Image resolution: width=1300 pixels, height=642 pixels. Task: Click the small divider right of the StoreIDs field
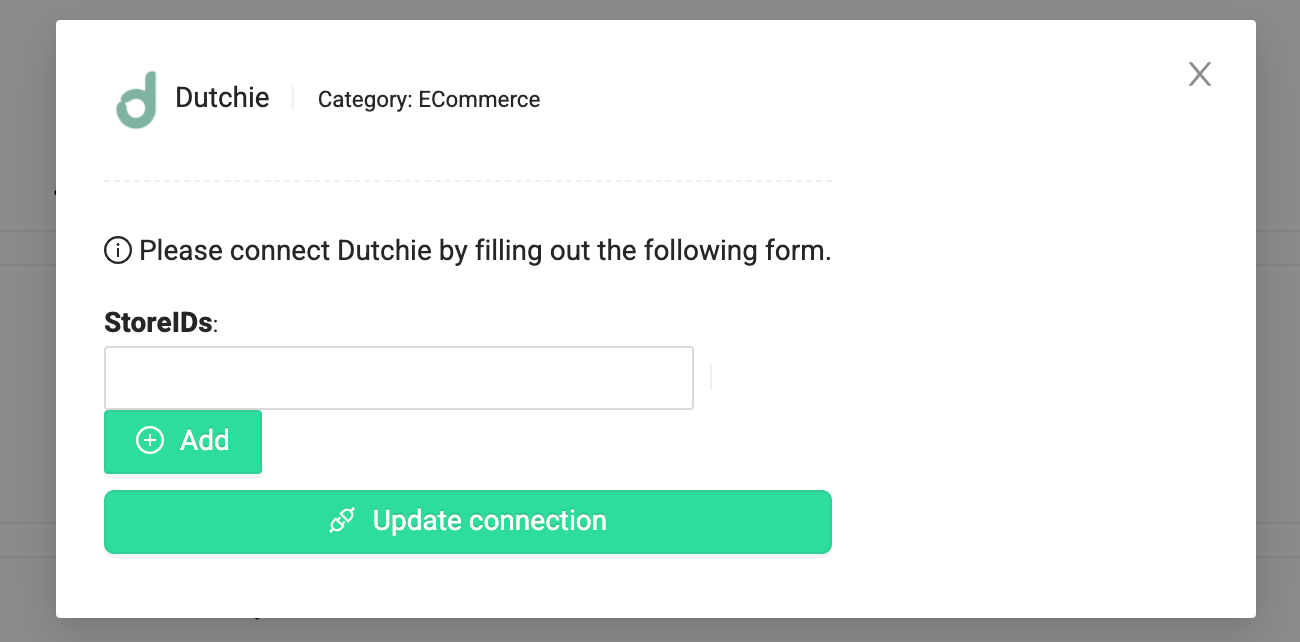pos(710,377)
